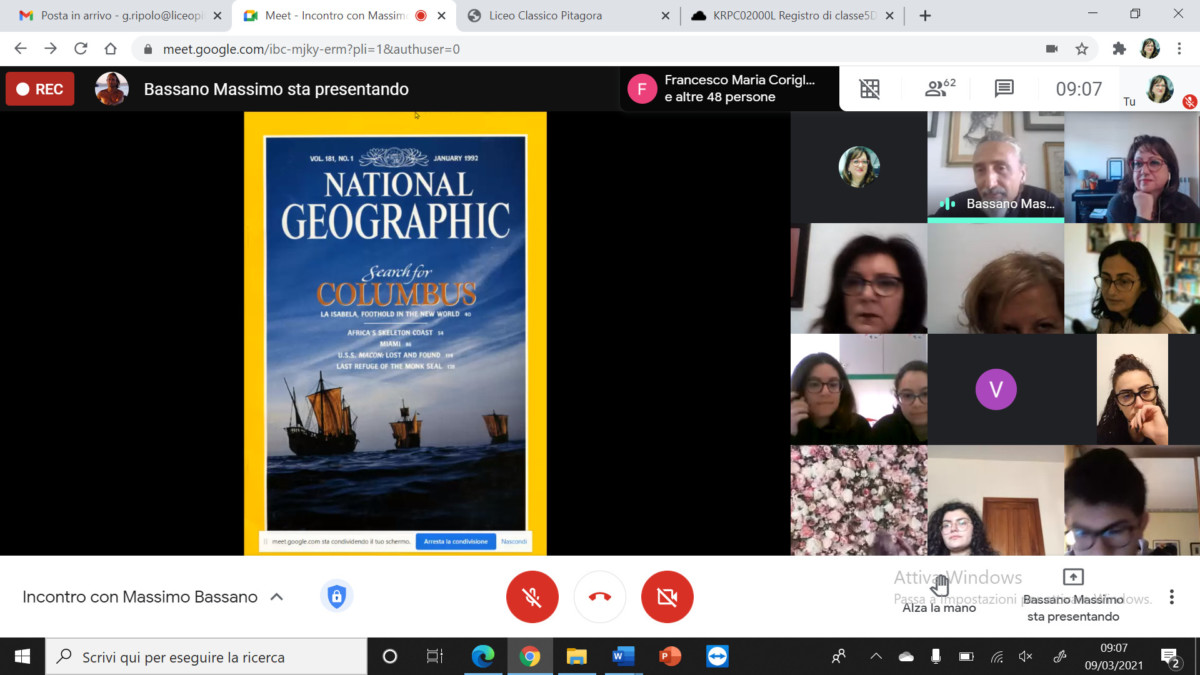The height and width of the screenshot is (675, 1200).
Task: Bookmark this page with star icon
Action: (x=1081, y=49)
